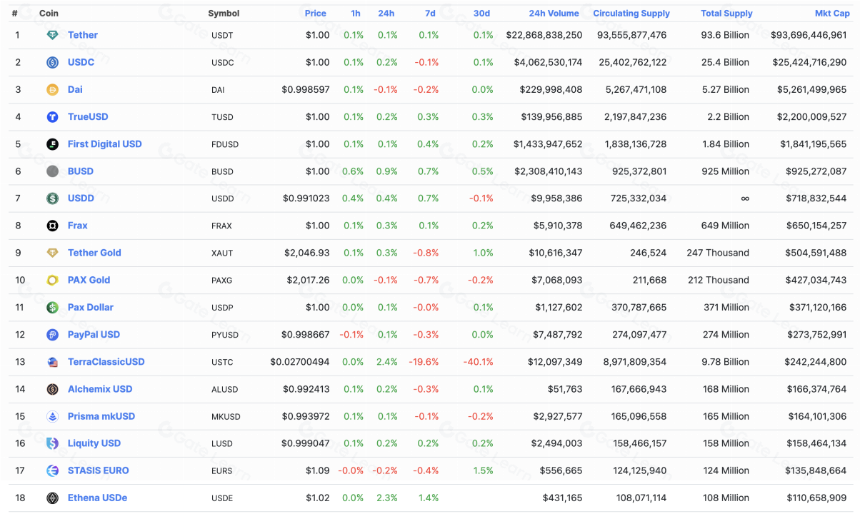Image resolution: width=860 pixels, height=514 pixels.
Task: Open the USDC coin link
Action: click(x=81, y=63)
